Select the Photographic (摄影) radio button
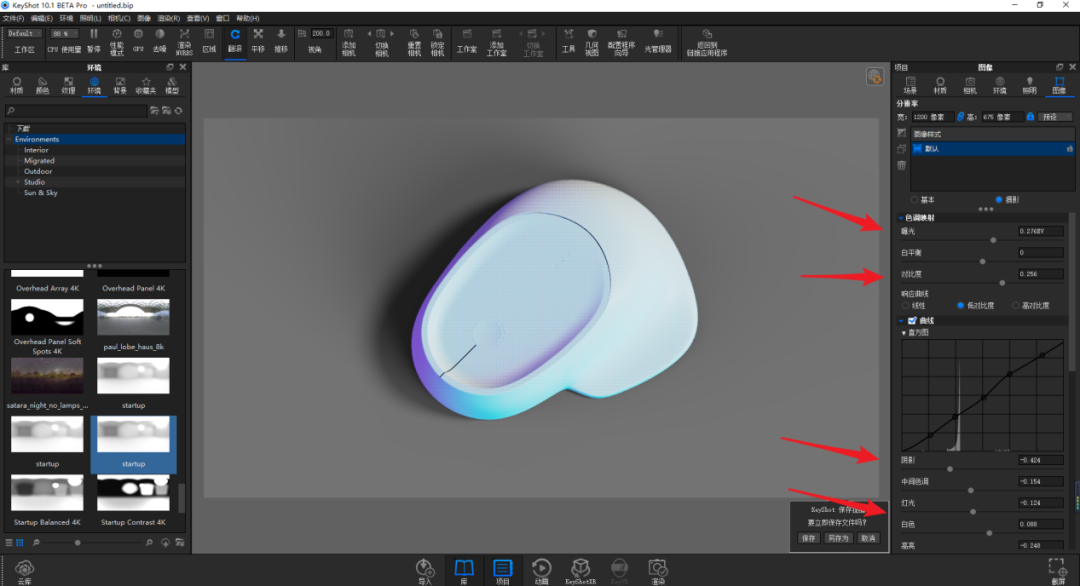The height and width of the screenshot is (586, 1080). click(999, 200)
